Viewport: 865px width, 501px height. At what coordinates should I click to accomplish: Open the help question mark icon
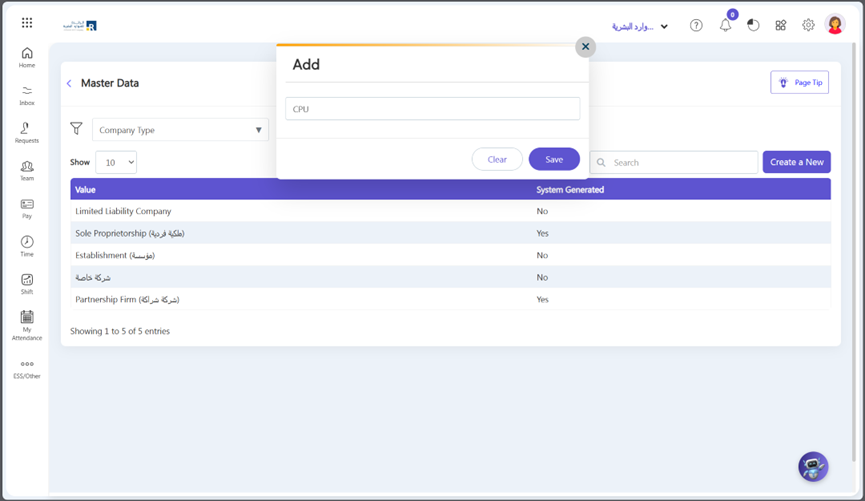point(696,25)
